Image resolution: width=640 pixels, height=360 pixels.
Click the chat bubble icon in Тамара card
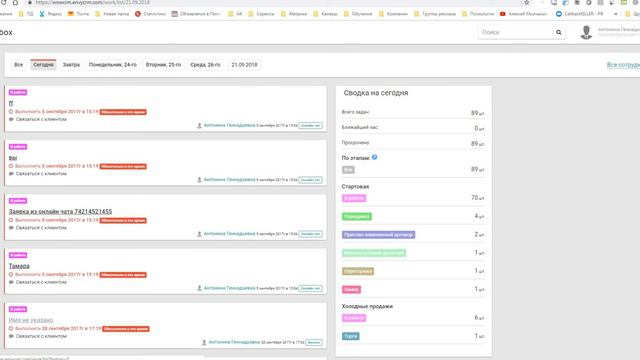(11, 282)
